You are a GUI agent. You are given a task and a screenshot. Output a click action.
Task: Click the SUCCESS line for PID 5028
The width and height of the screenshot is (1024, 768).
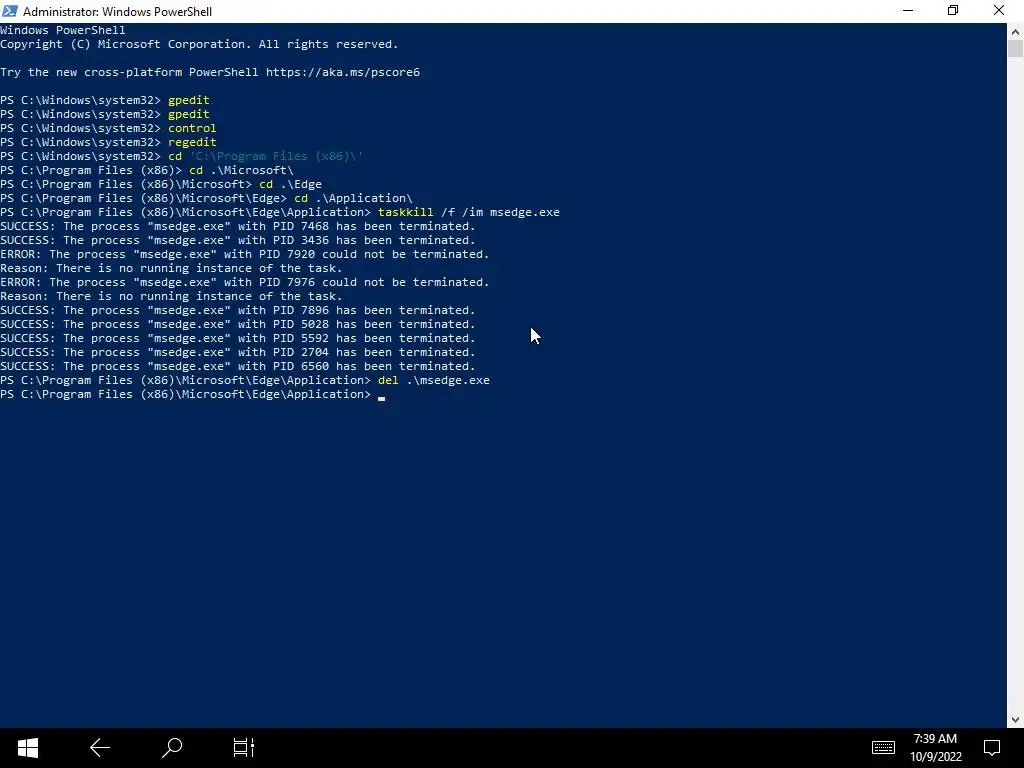238,324
